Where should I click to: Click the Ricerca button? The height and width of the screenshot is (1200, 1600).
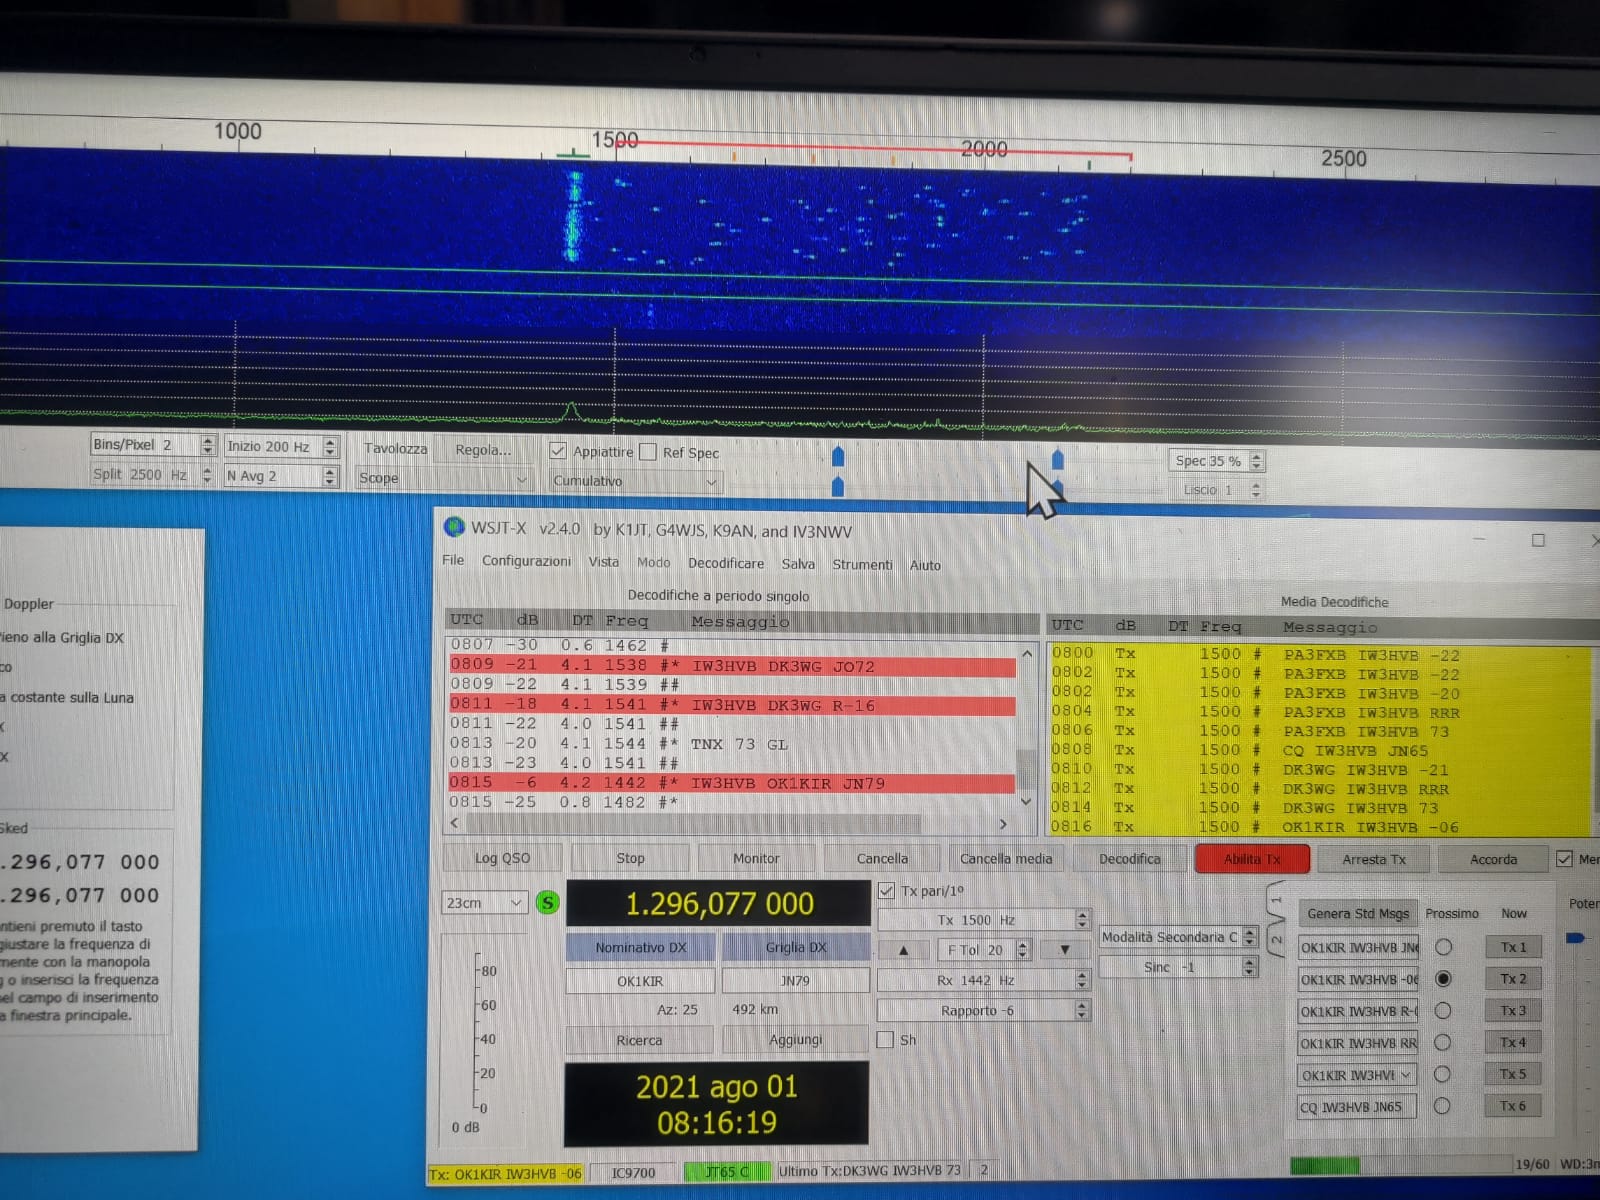[639, 1040]
